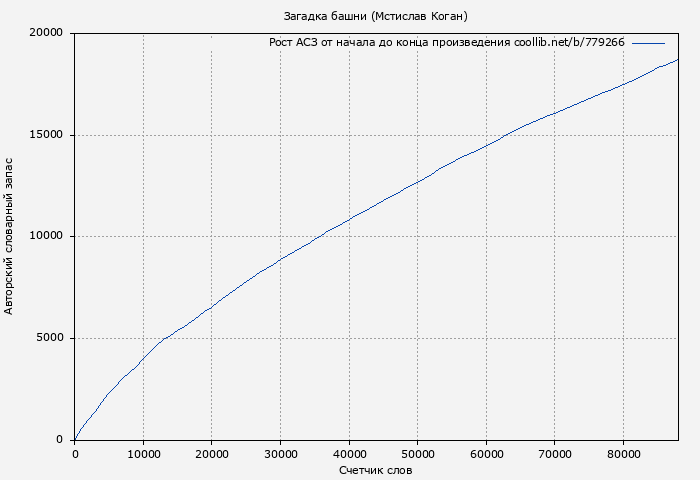Click the 10000 tick label on the vertical axis
The width and height of the screenshot is (700, 480).
(x=46, y=237)
